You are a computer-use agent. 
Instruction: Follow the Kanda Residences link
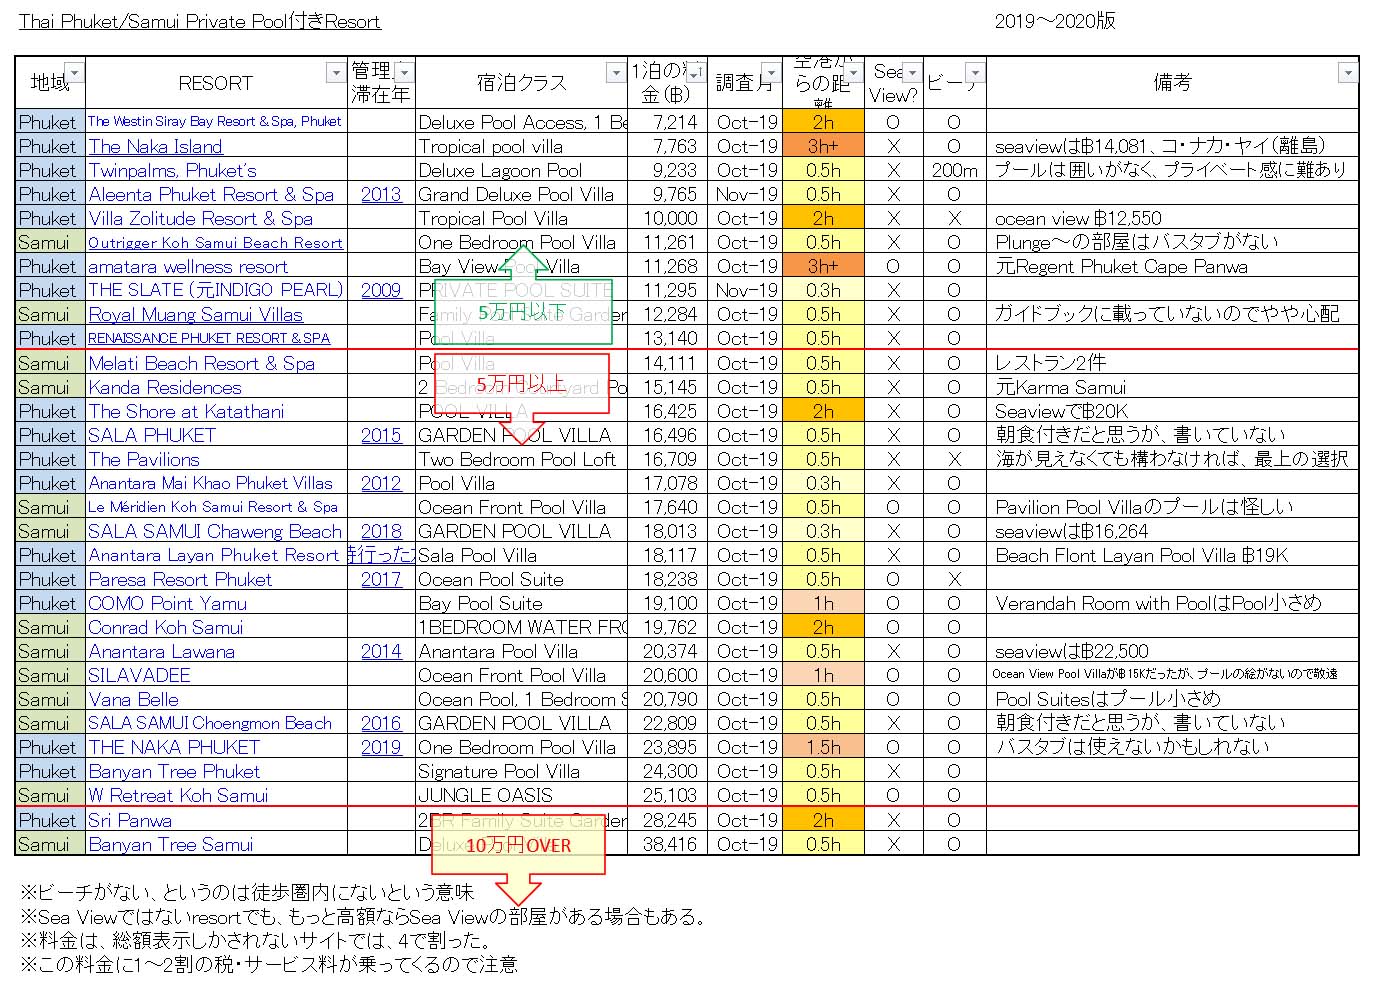click(165, 387)
